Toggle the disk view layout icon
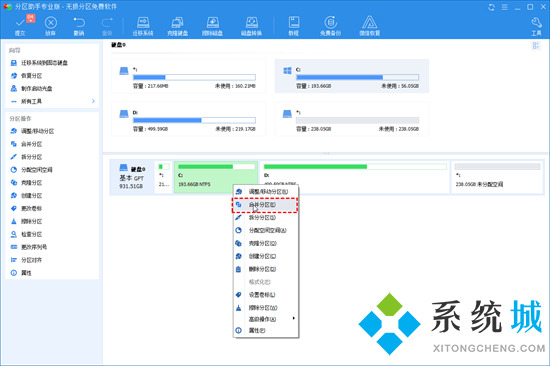Image resolution: width=550 pixels, height=366 pixels. point(536,46)
